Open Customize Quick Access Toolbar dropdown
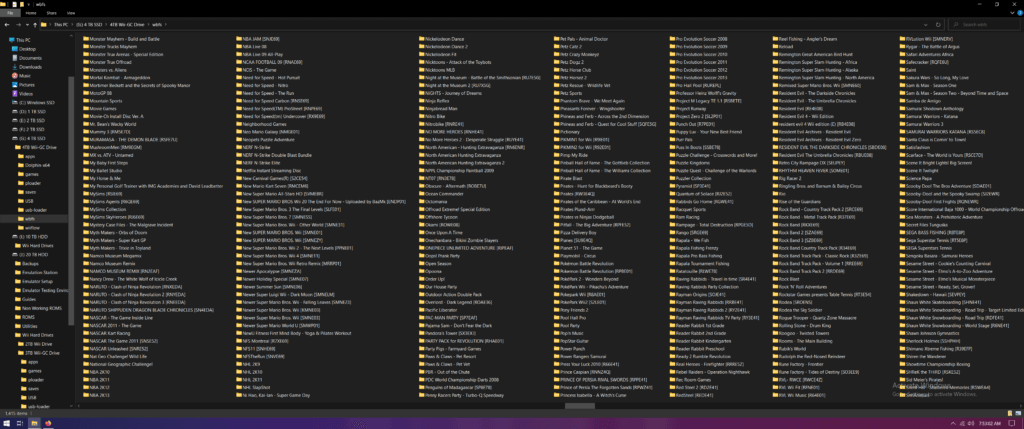Image resolution: width=1024 pixels, height=429 pixels. (x=28, y=5)
